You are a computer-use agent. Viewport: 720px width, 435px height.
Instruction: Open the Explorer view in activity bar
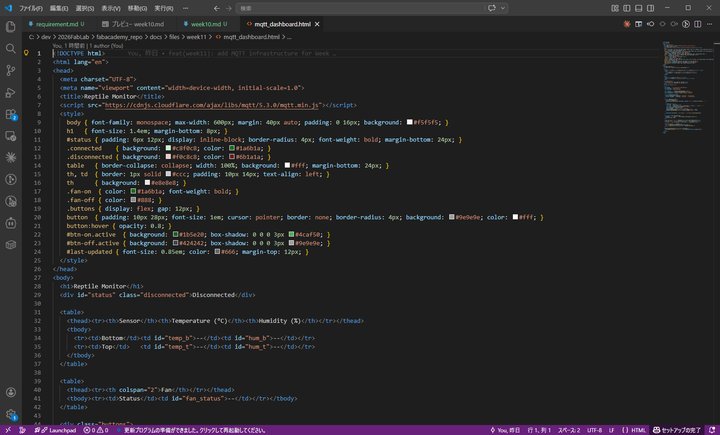(x=11, y=27)
